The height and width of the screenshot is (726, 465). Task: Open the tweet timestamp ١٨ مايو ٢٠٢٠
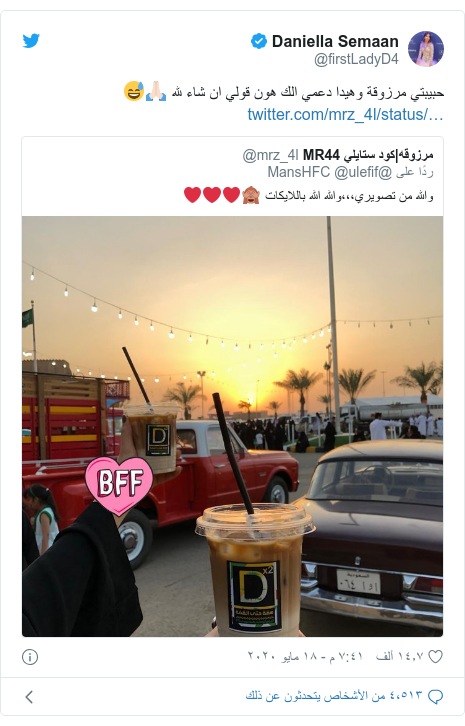click(x=305, y=657)
